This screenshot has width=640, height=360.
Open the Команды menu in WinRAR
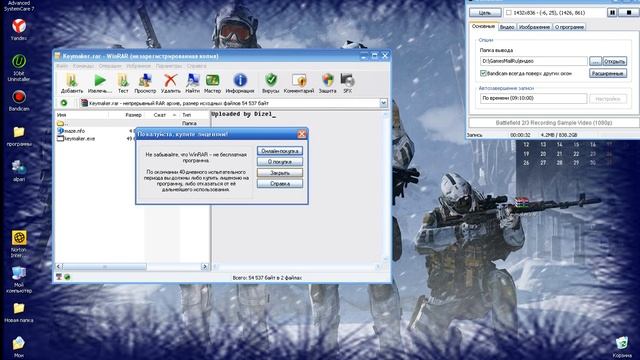[83, 66]
